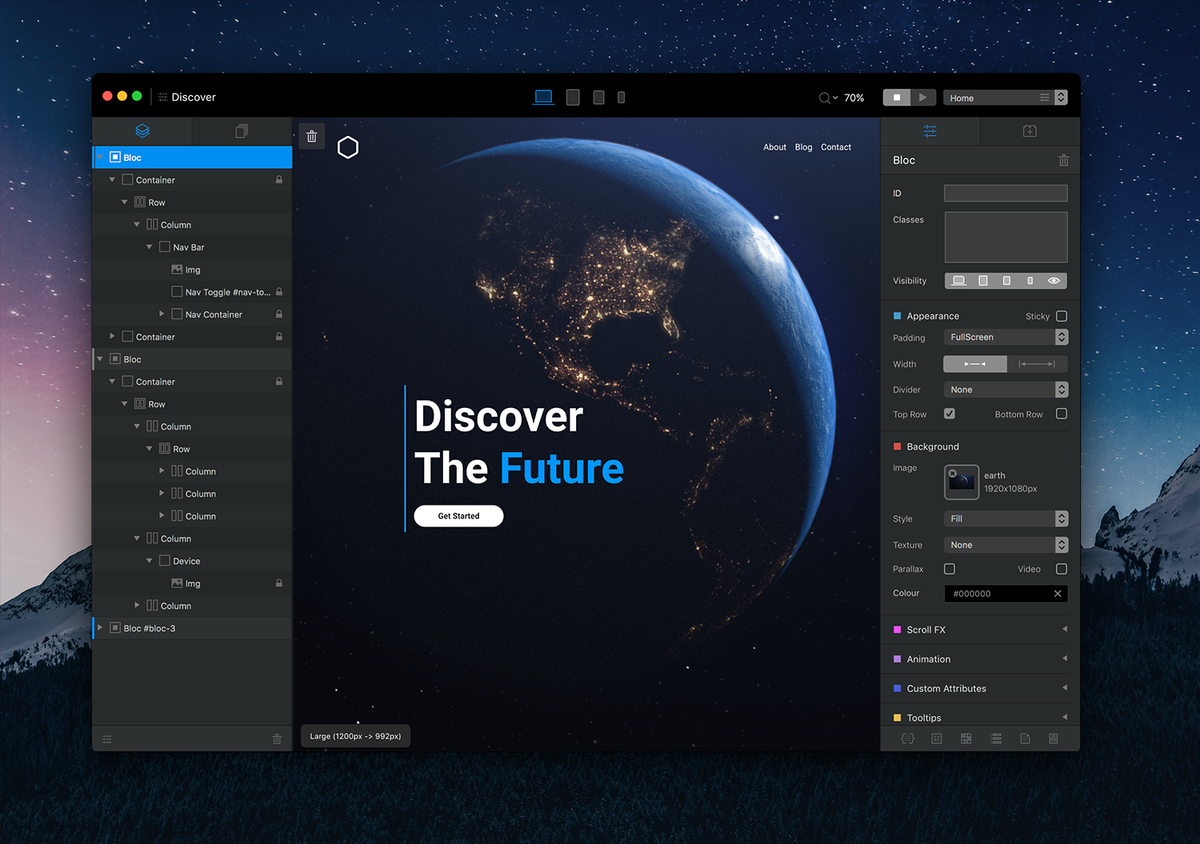Open the Add Bric panel on the right
The image size is (1200, 844).
1029,131
